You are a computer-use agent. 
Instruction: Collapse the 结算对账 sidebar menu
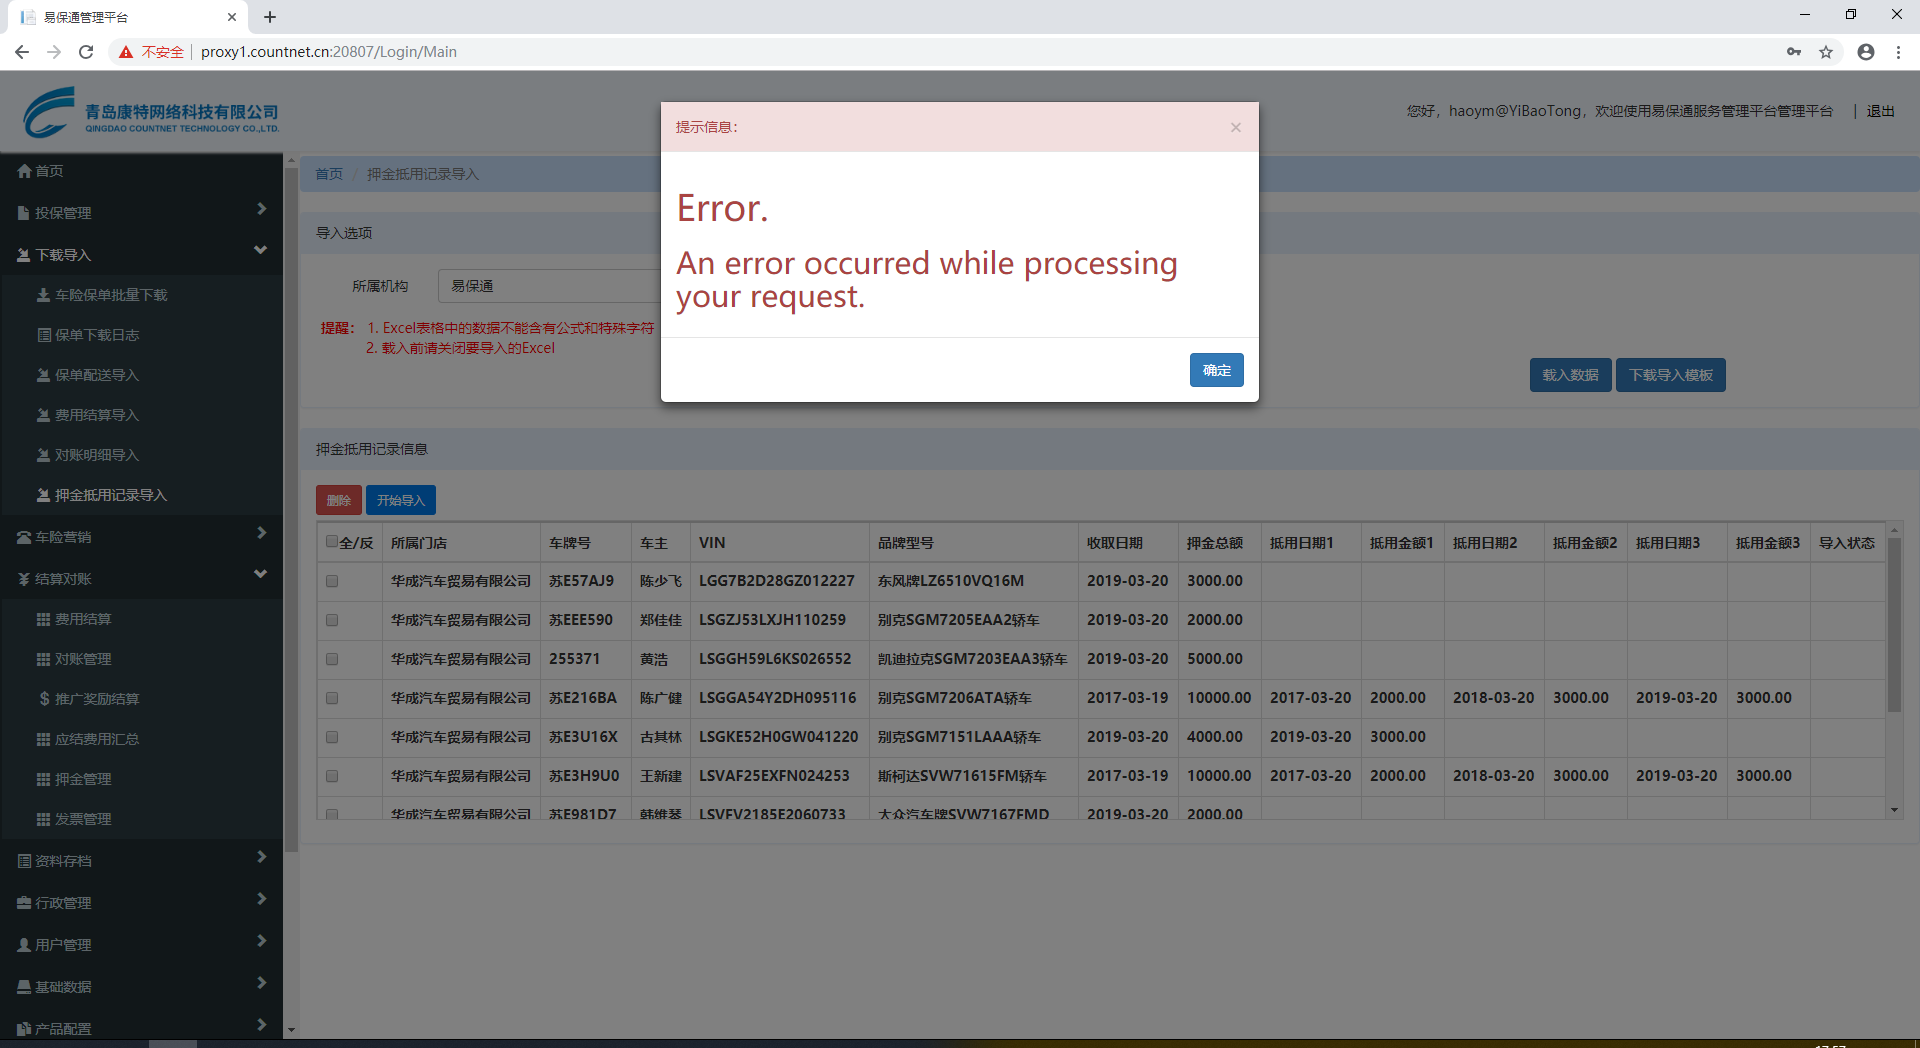click(x=141, y=579)
